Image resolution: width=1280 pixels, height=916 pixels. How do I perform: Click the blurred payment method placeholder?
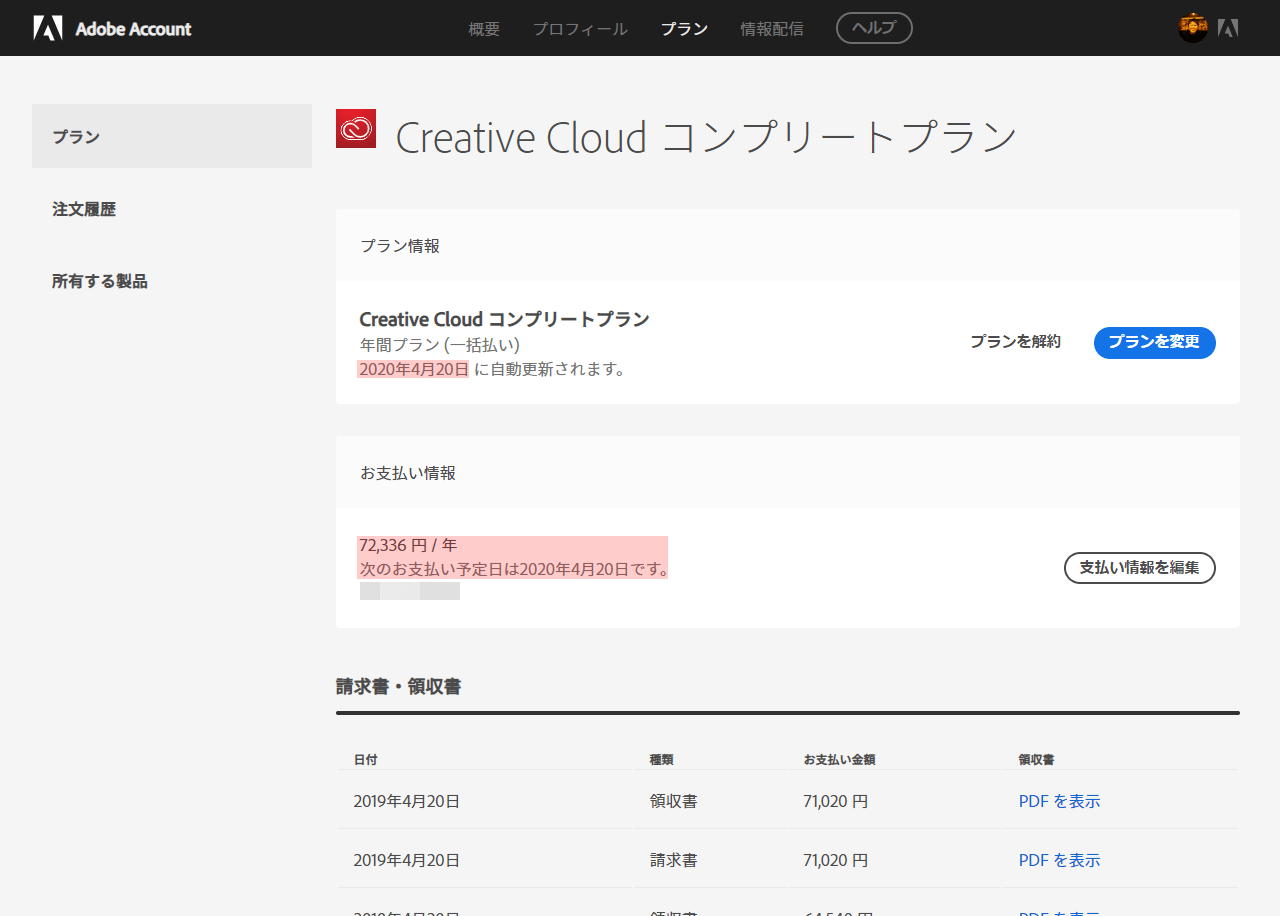[410, 591]
